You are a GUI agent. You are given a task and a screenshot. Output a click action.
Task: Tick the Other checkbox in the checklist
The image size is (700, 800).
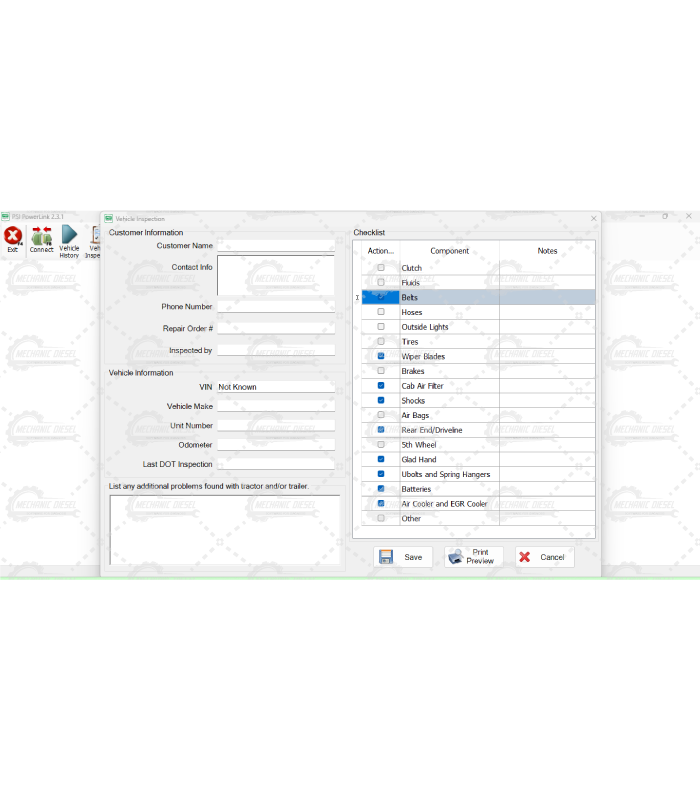click(x=381, y=518)
